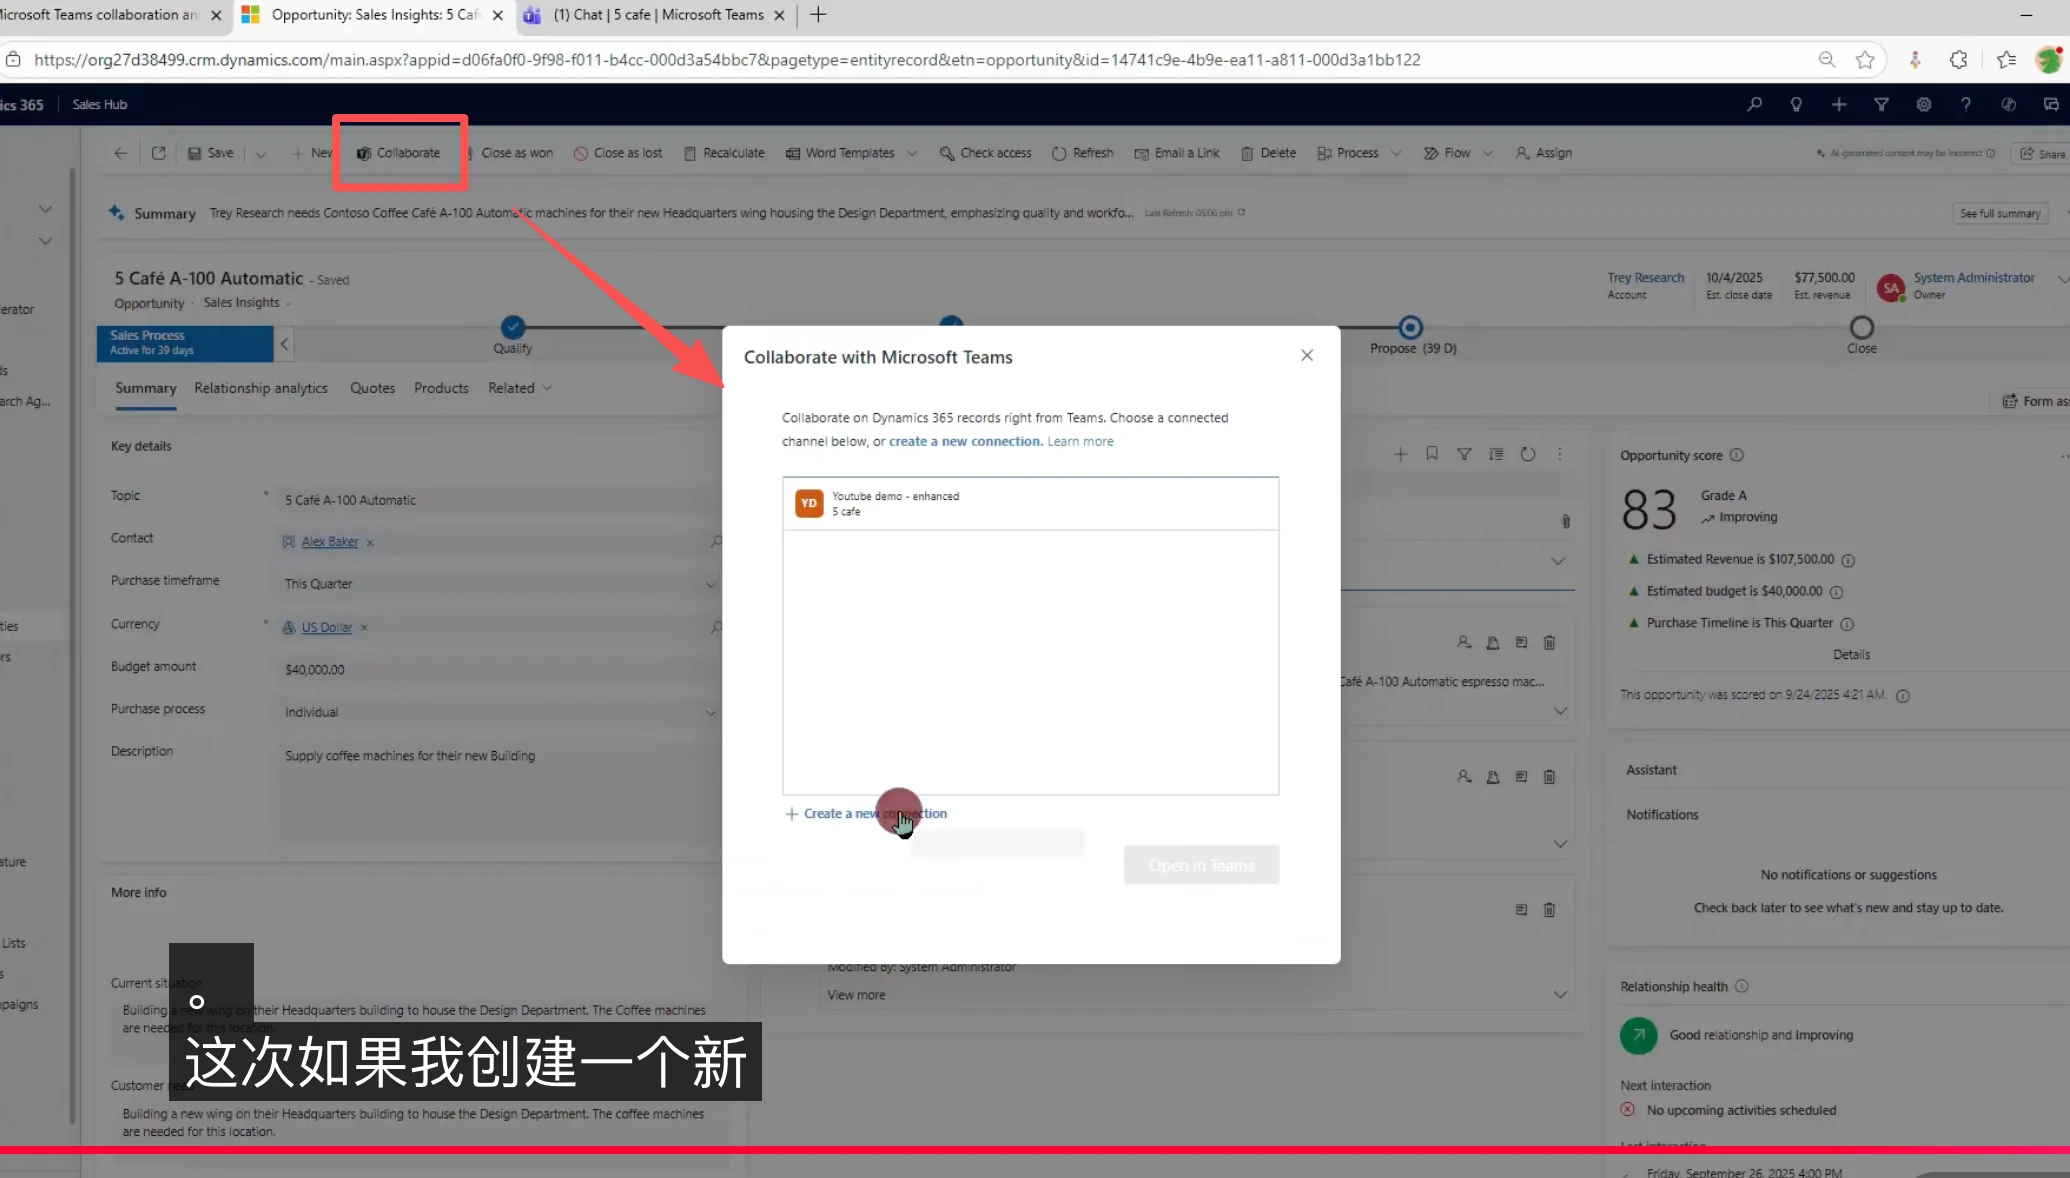Select the Qualify stage marker

pyautogui.click(x=513, y=327)
